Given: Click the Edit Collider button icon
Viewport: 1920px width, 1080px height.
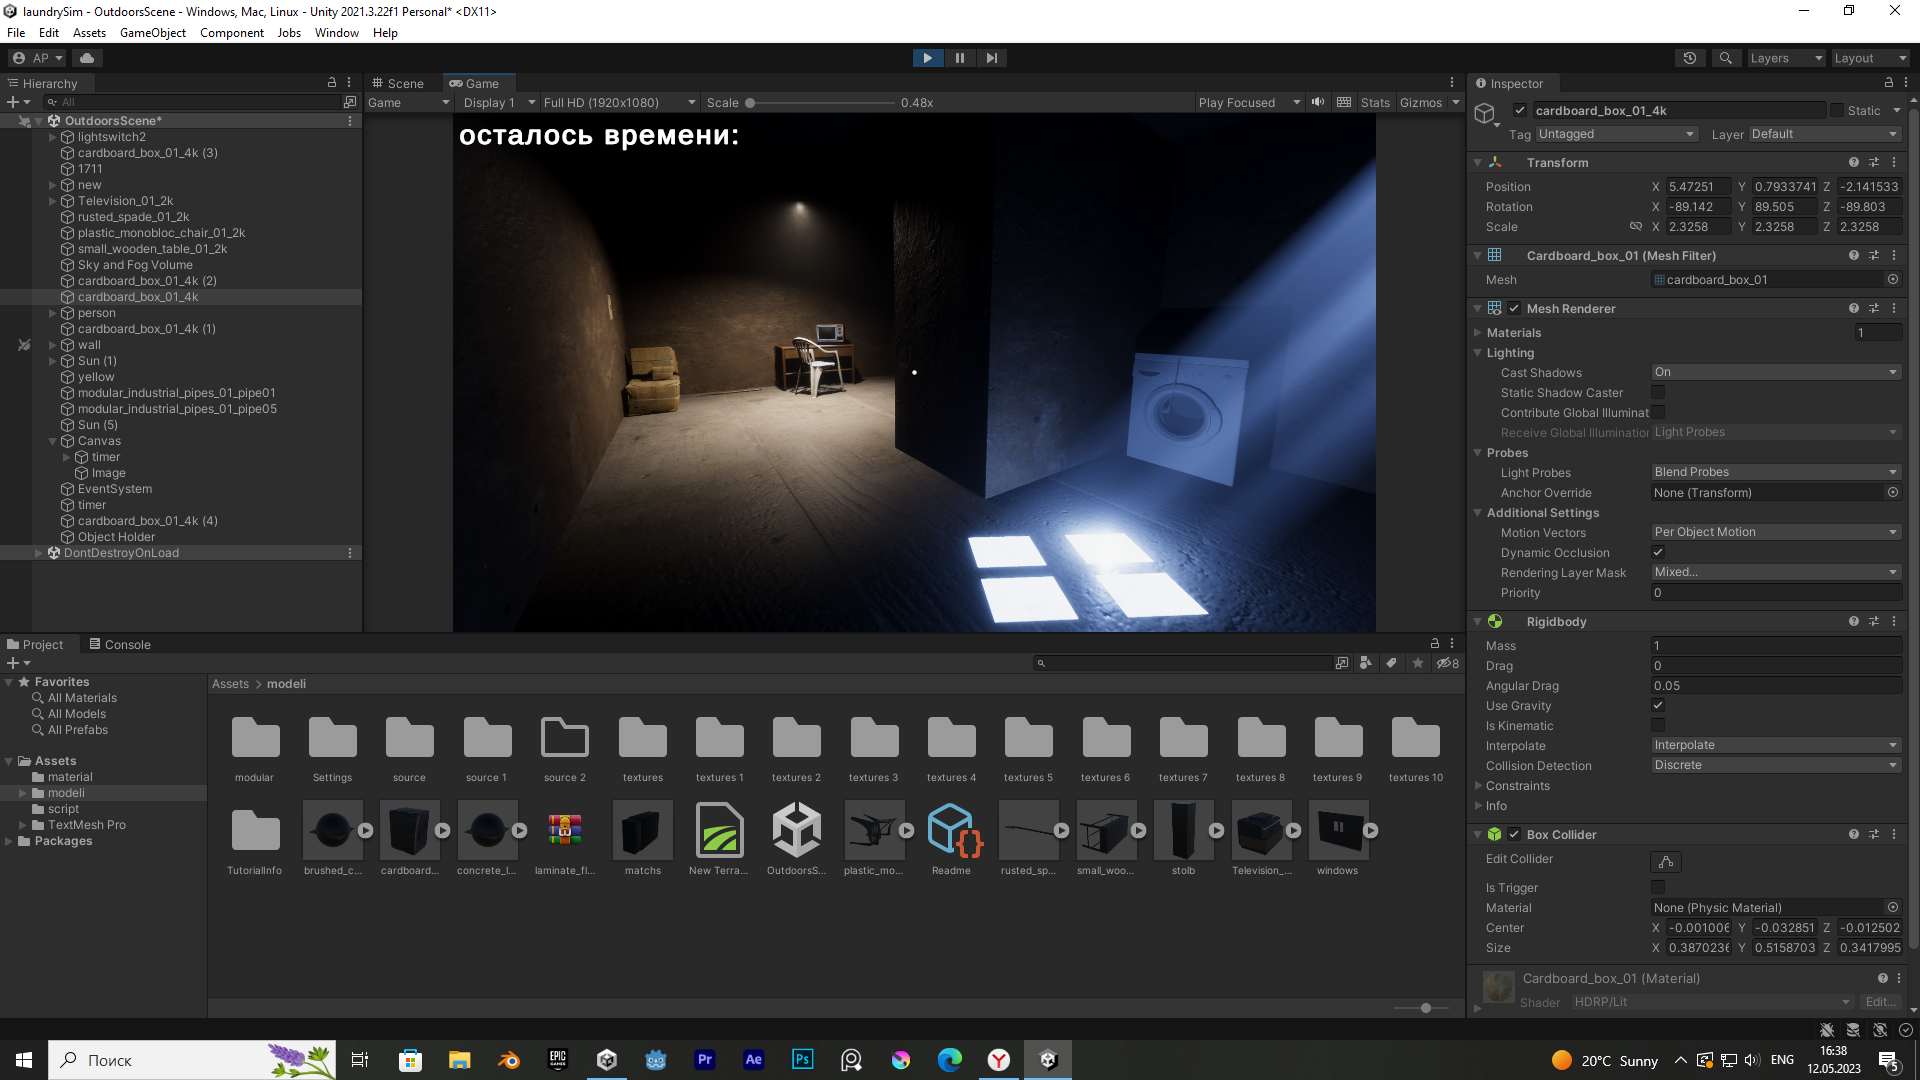Looking at the screenshot, I should click(1666, 861).
